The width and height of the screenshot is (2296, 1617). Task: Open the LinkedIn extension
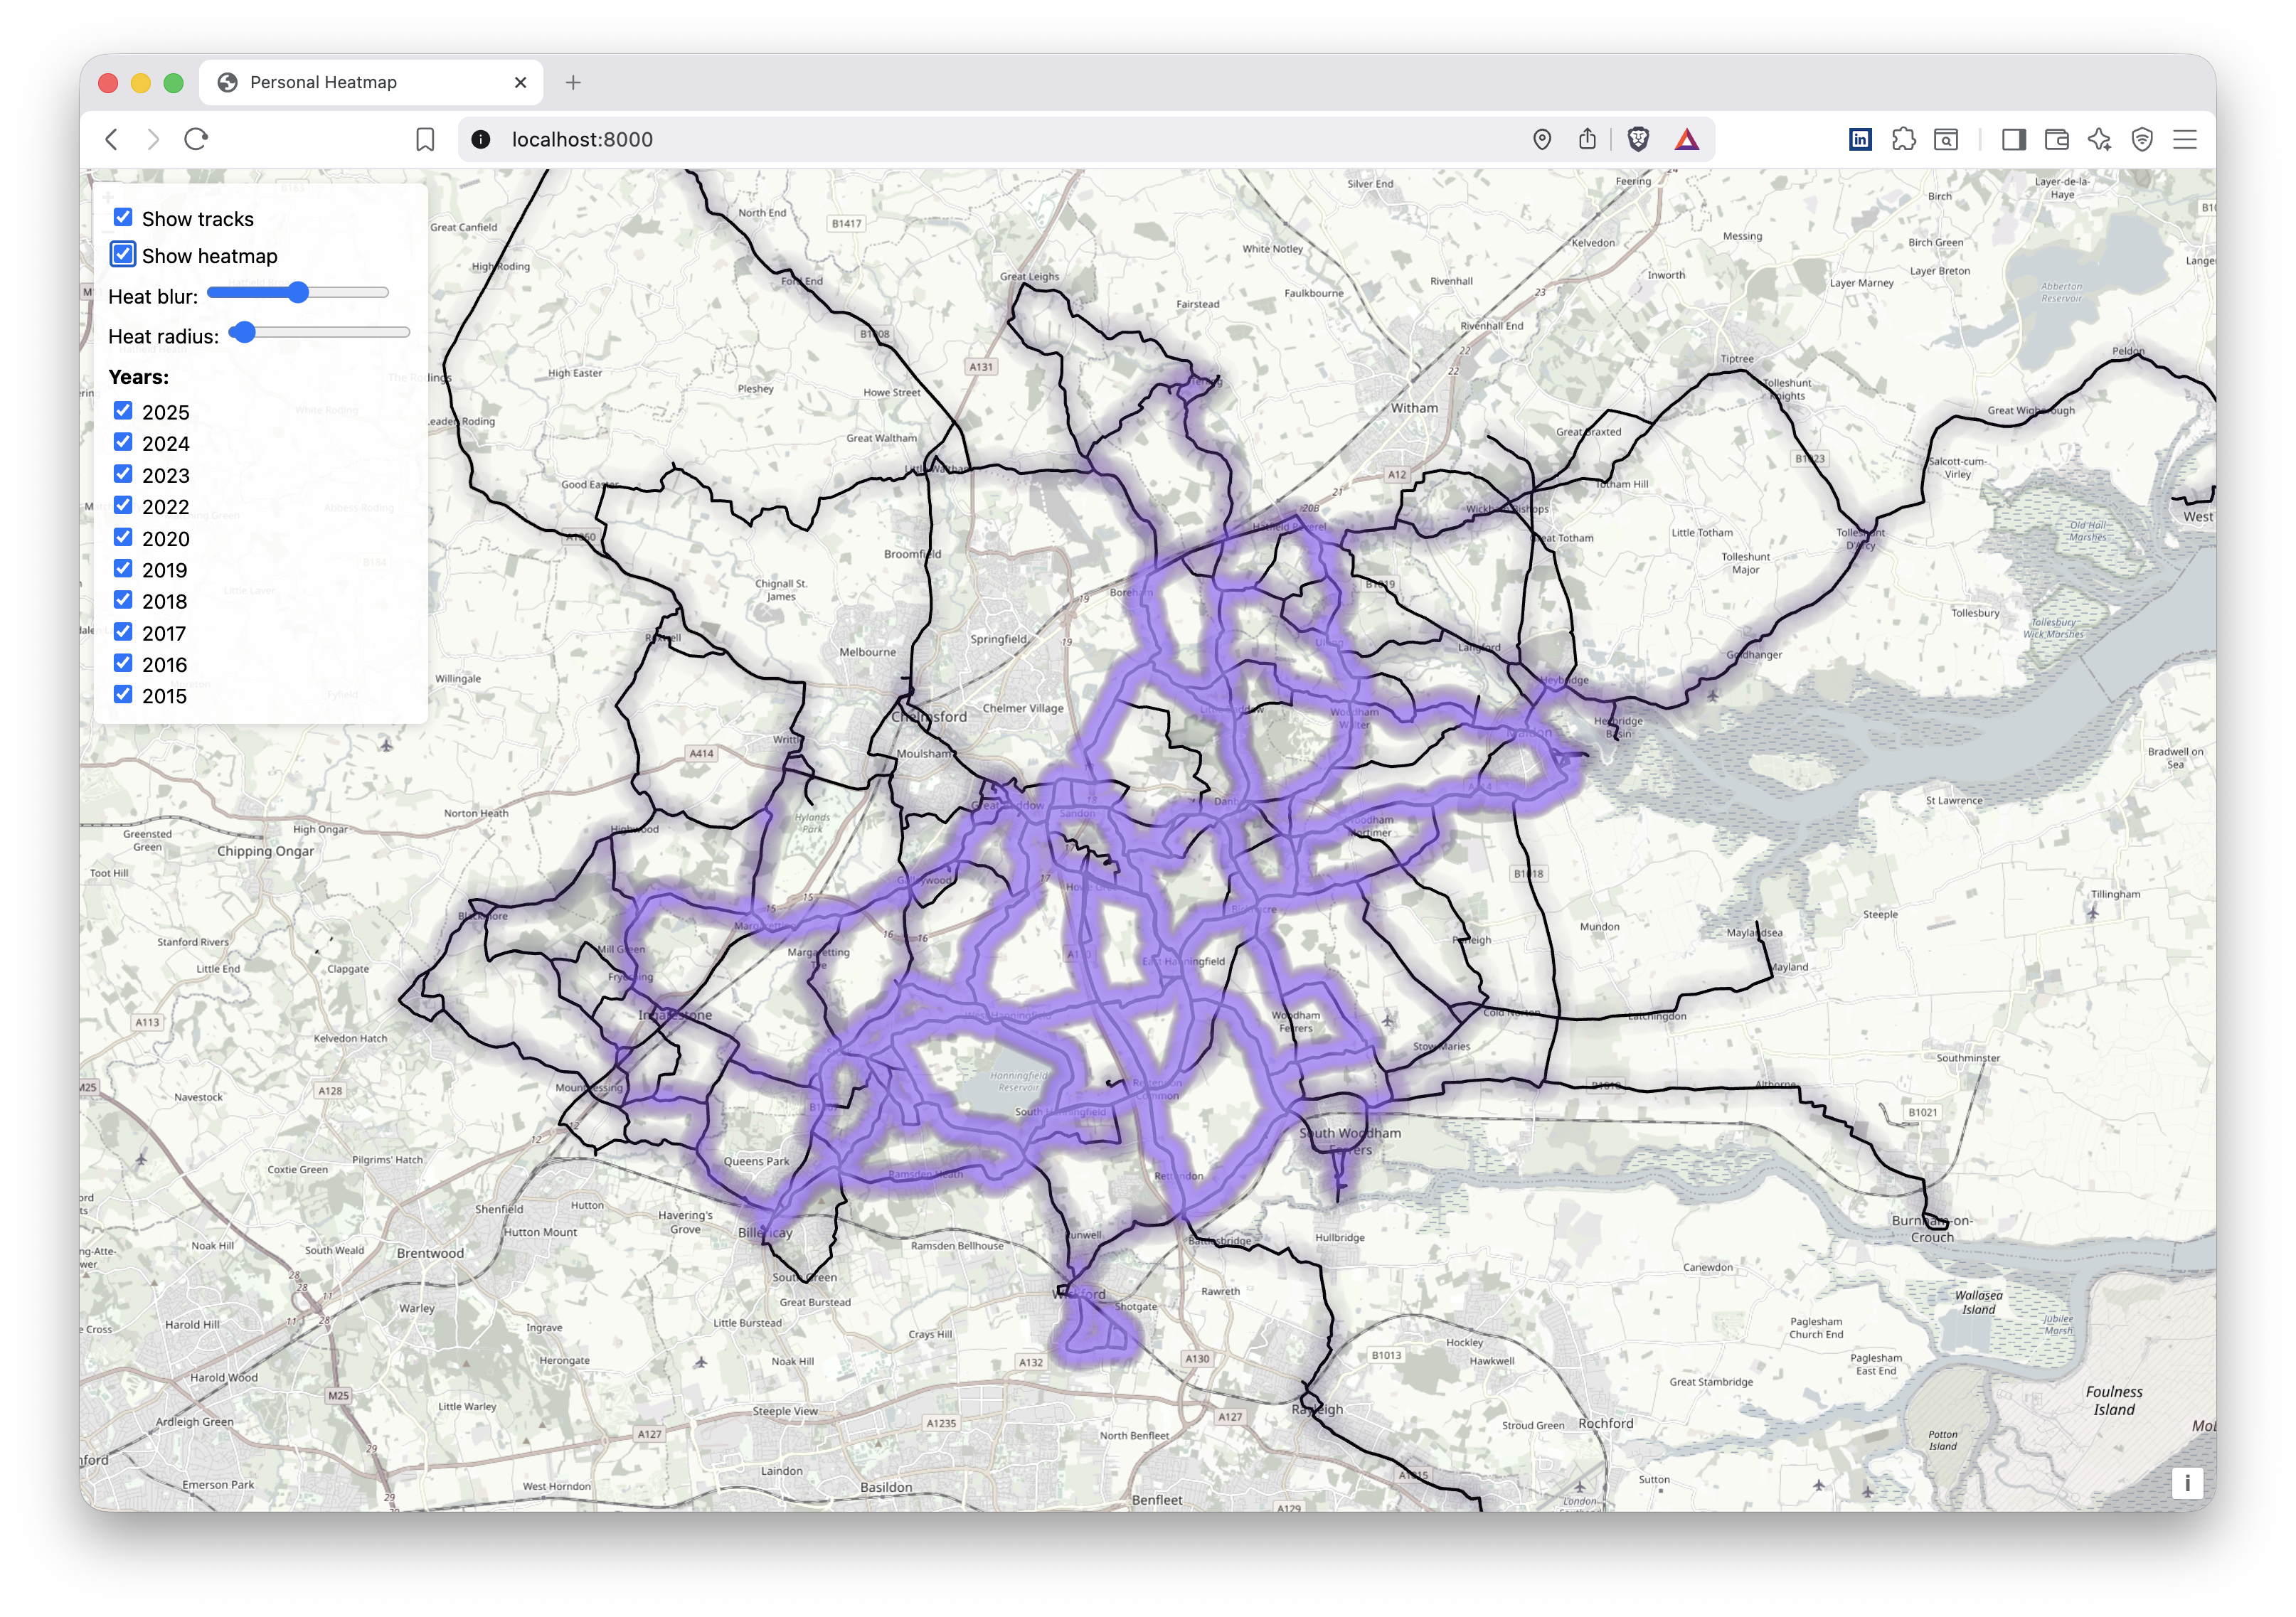pyautogui.click(x=1859, y=139)
